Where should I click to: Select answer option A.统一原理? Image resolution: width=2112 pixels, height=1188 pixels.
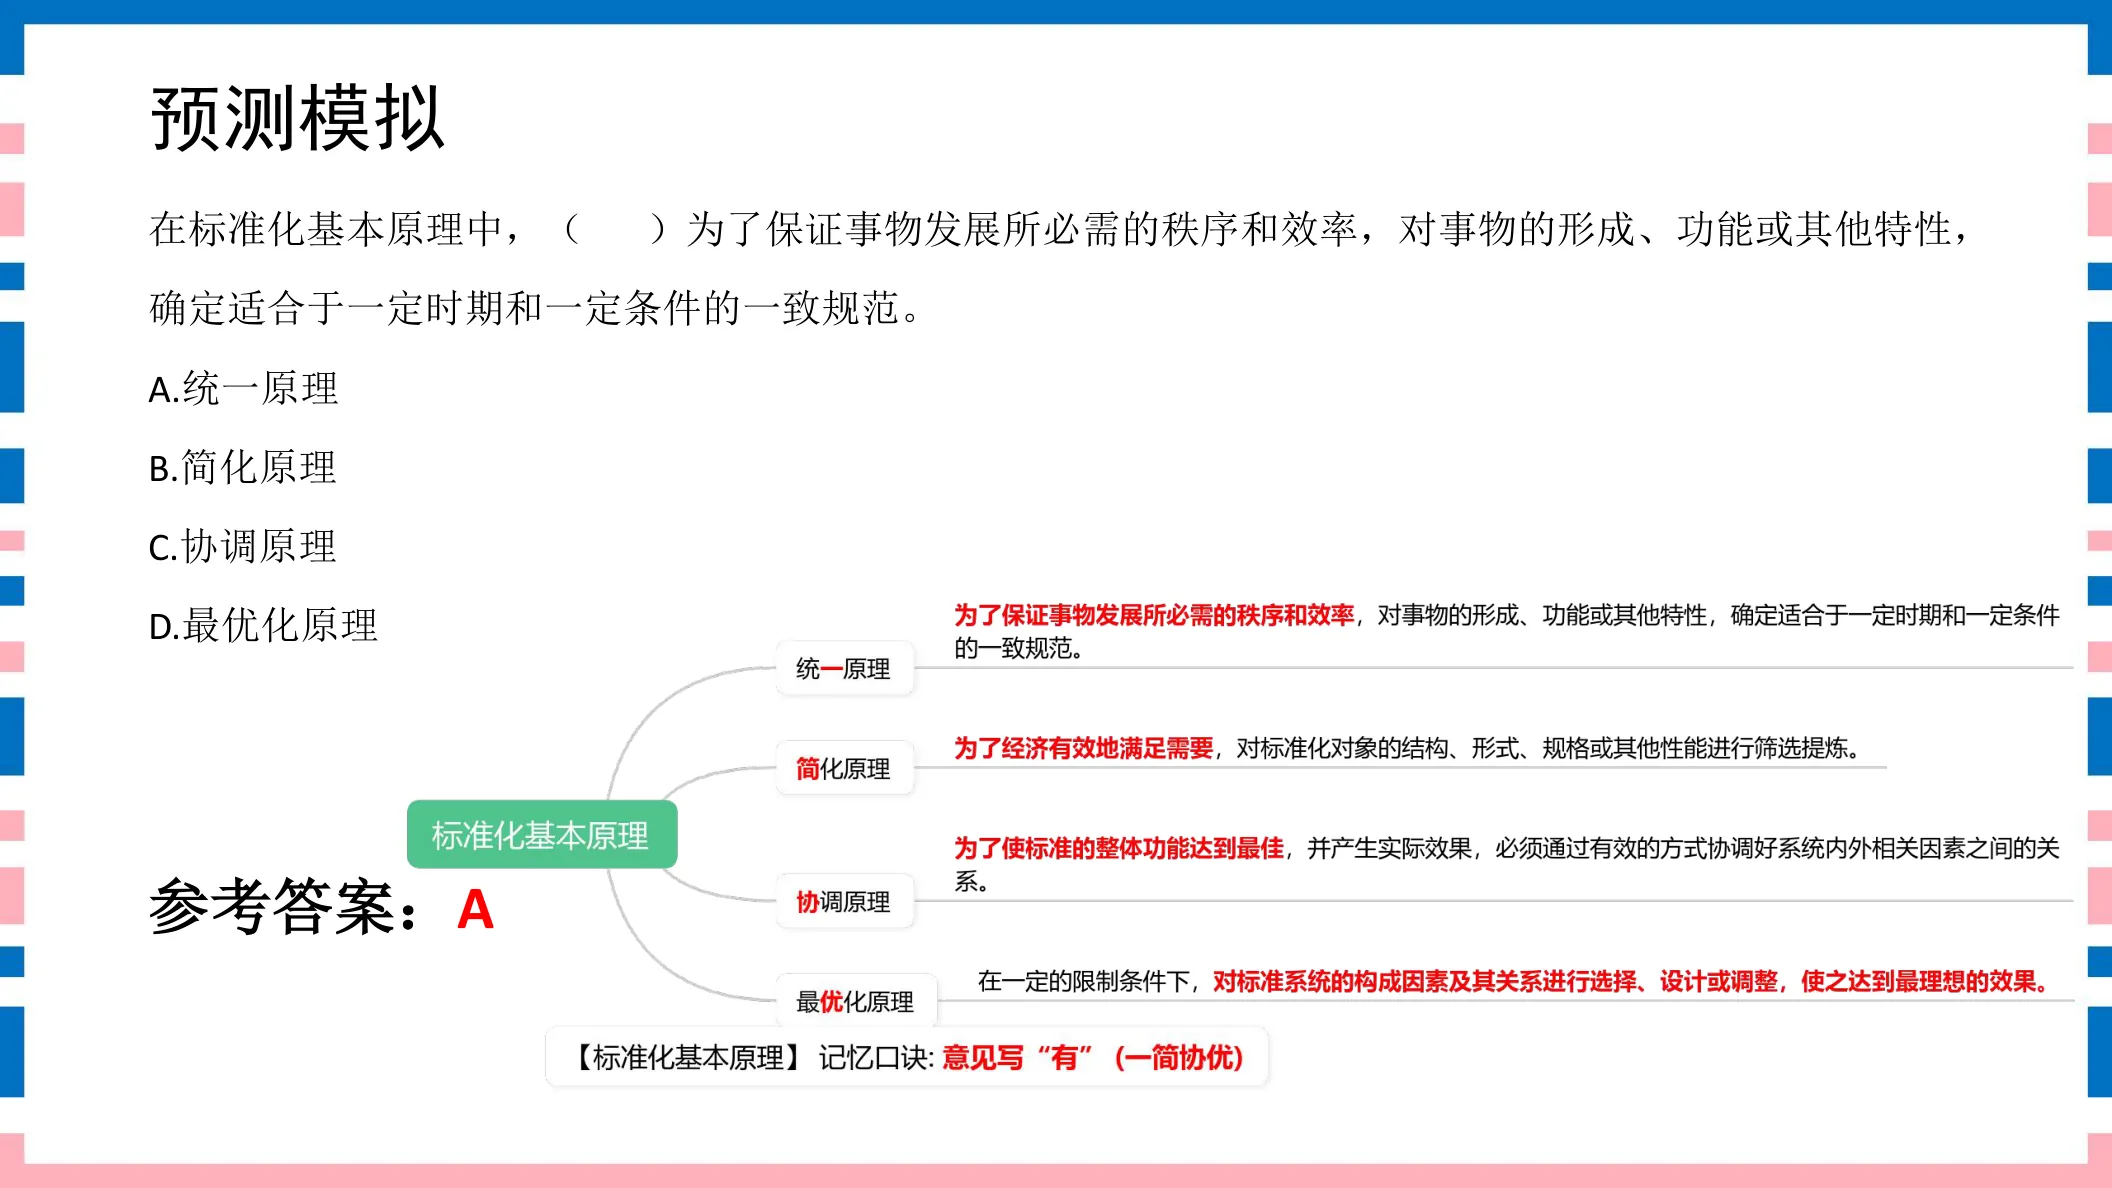point(243,388)
